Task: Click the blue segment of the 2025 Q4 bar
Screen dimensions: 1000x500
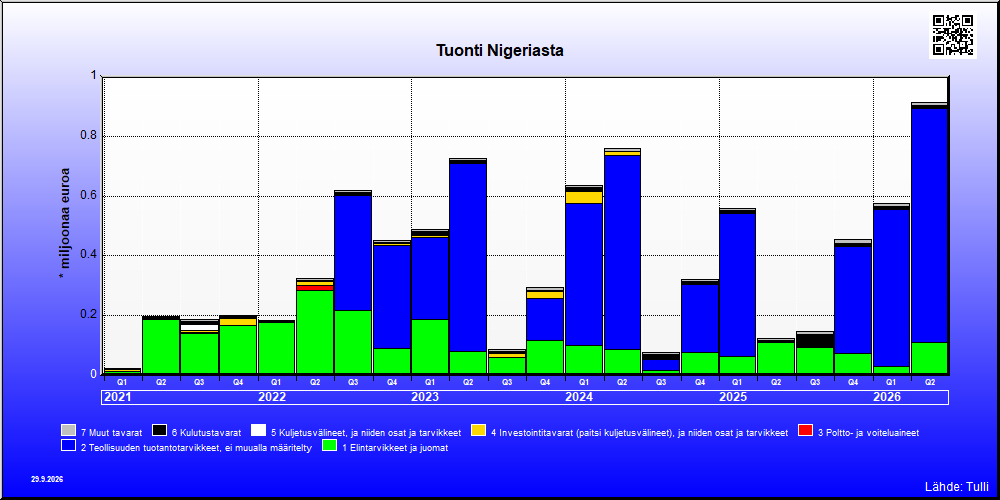Action: point(853,300)
